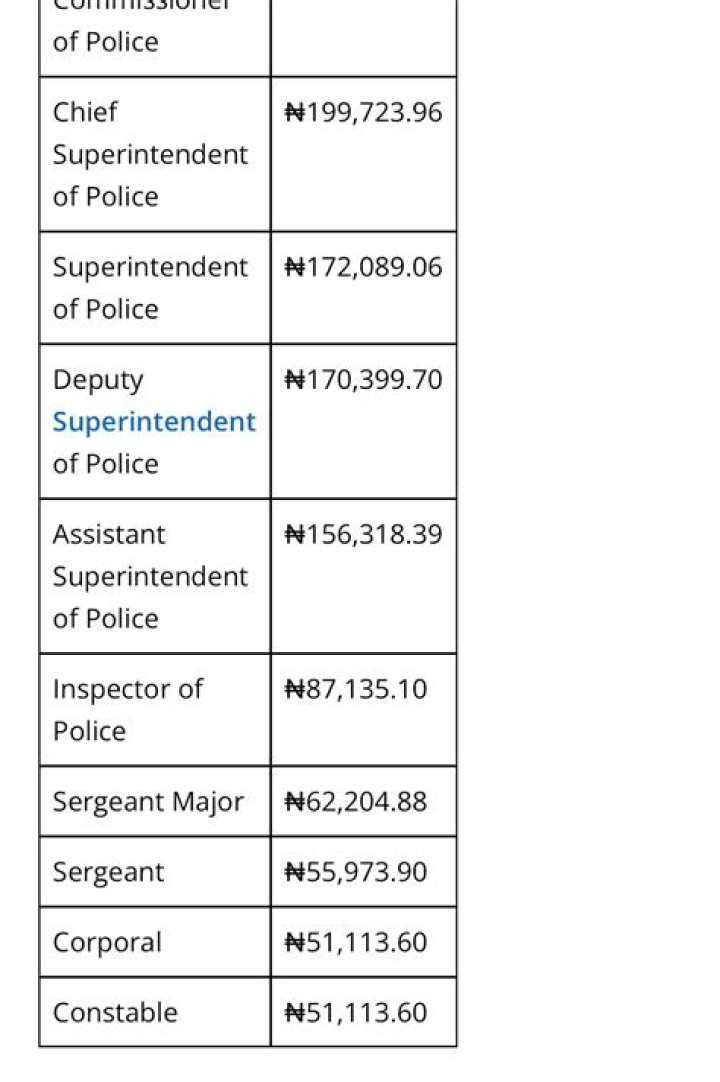Click the ₦55,973.90 salary cell
The height and width of the screenshot is (1082, 720).
click(356, 872)
